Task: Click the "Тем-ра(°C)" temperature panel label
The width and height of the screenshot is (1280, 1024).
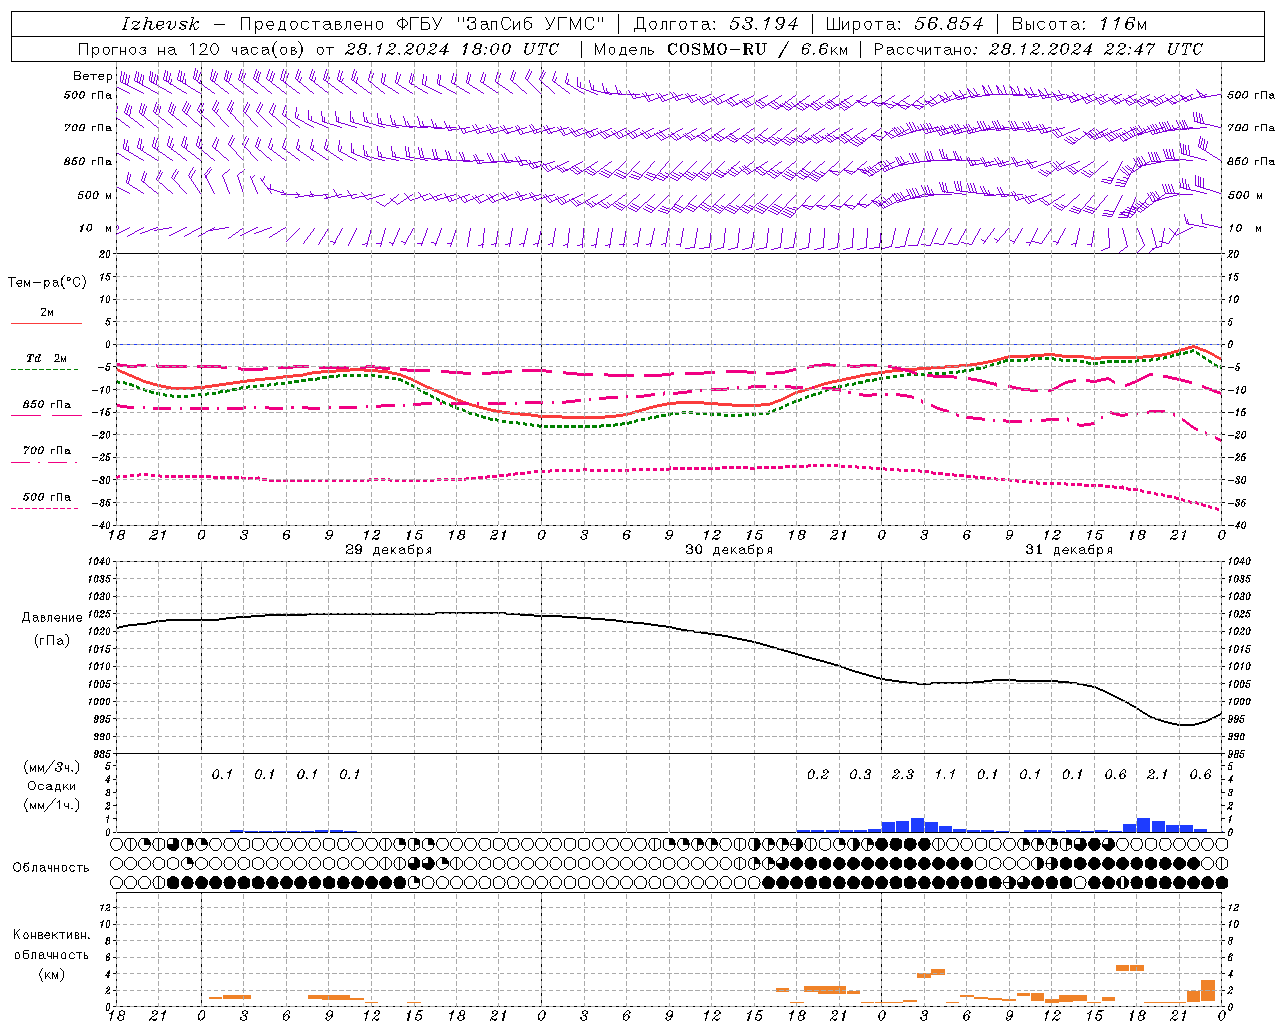Action: point(47,282)
